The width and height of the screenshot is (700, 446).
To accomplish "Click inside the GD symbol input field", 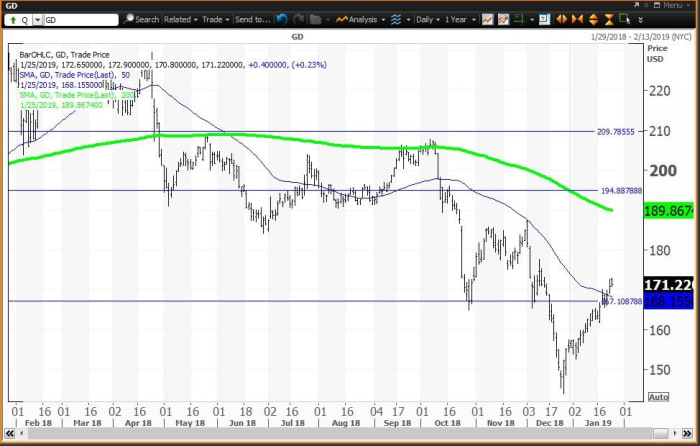I will click(81, 20).
